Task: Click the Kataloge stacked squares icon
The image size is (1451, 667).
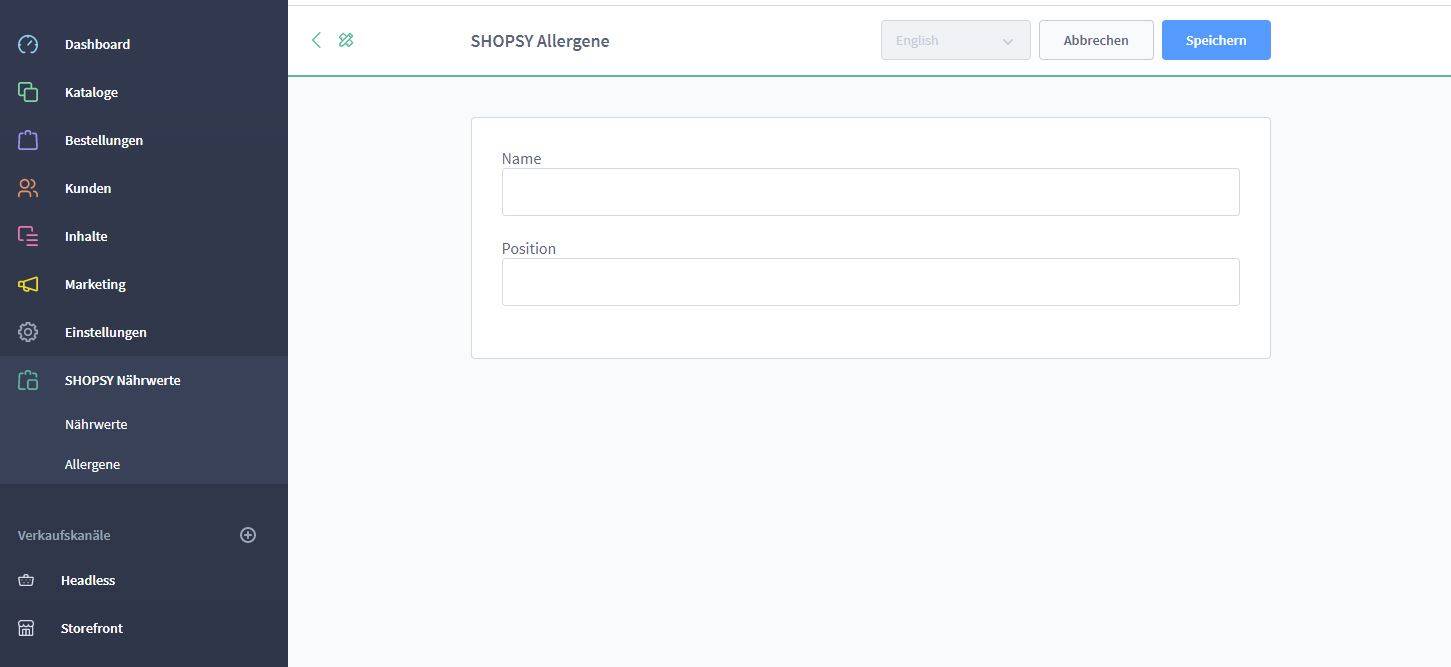Action: pyautogui.click(x=28, y=92)
